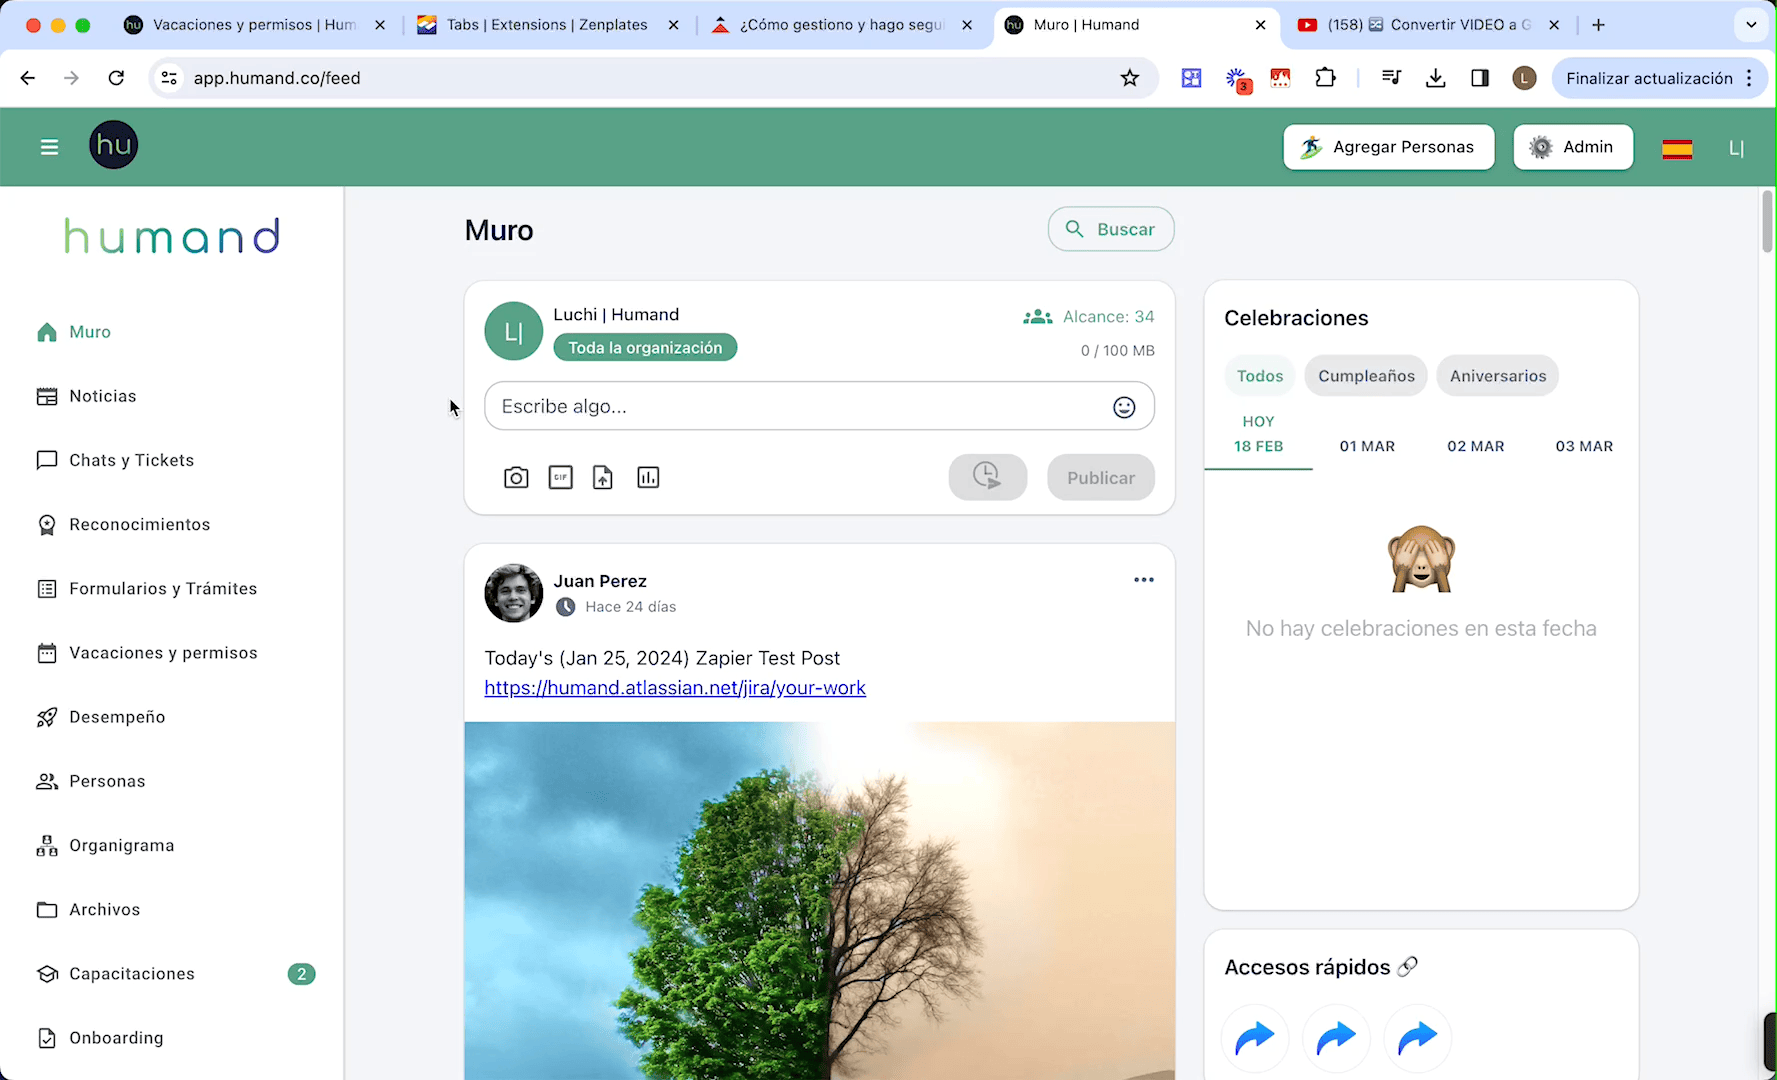Viewport: 1777px width, 1080px height.
Task: Create a poll with the chart icon
Action: [648, 478]
